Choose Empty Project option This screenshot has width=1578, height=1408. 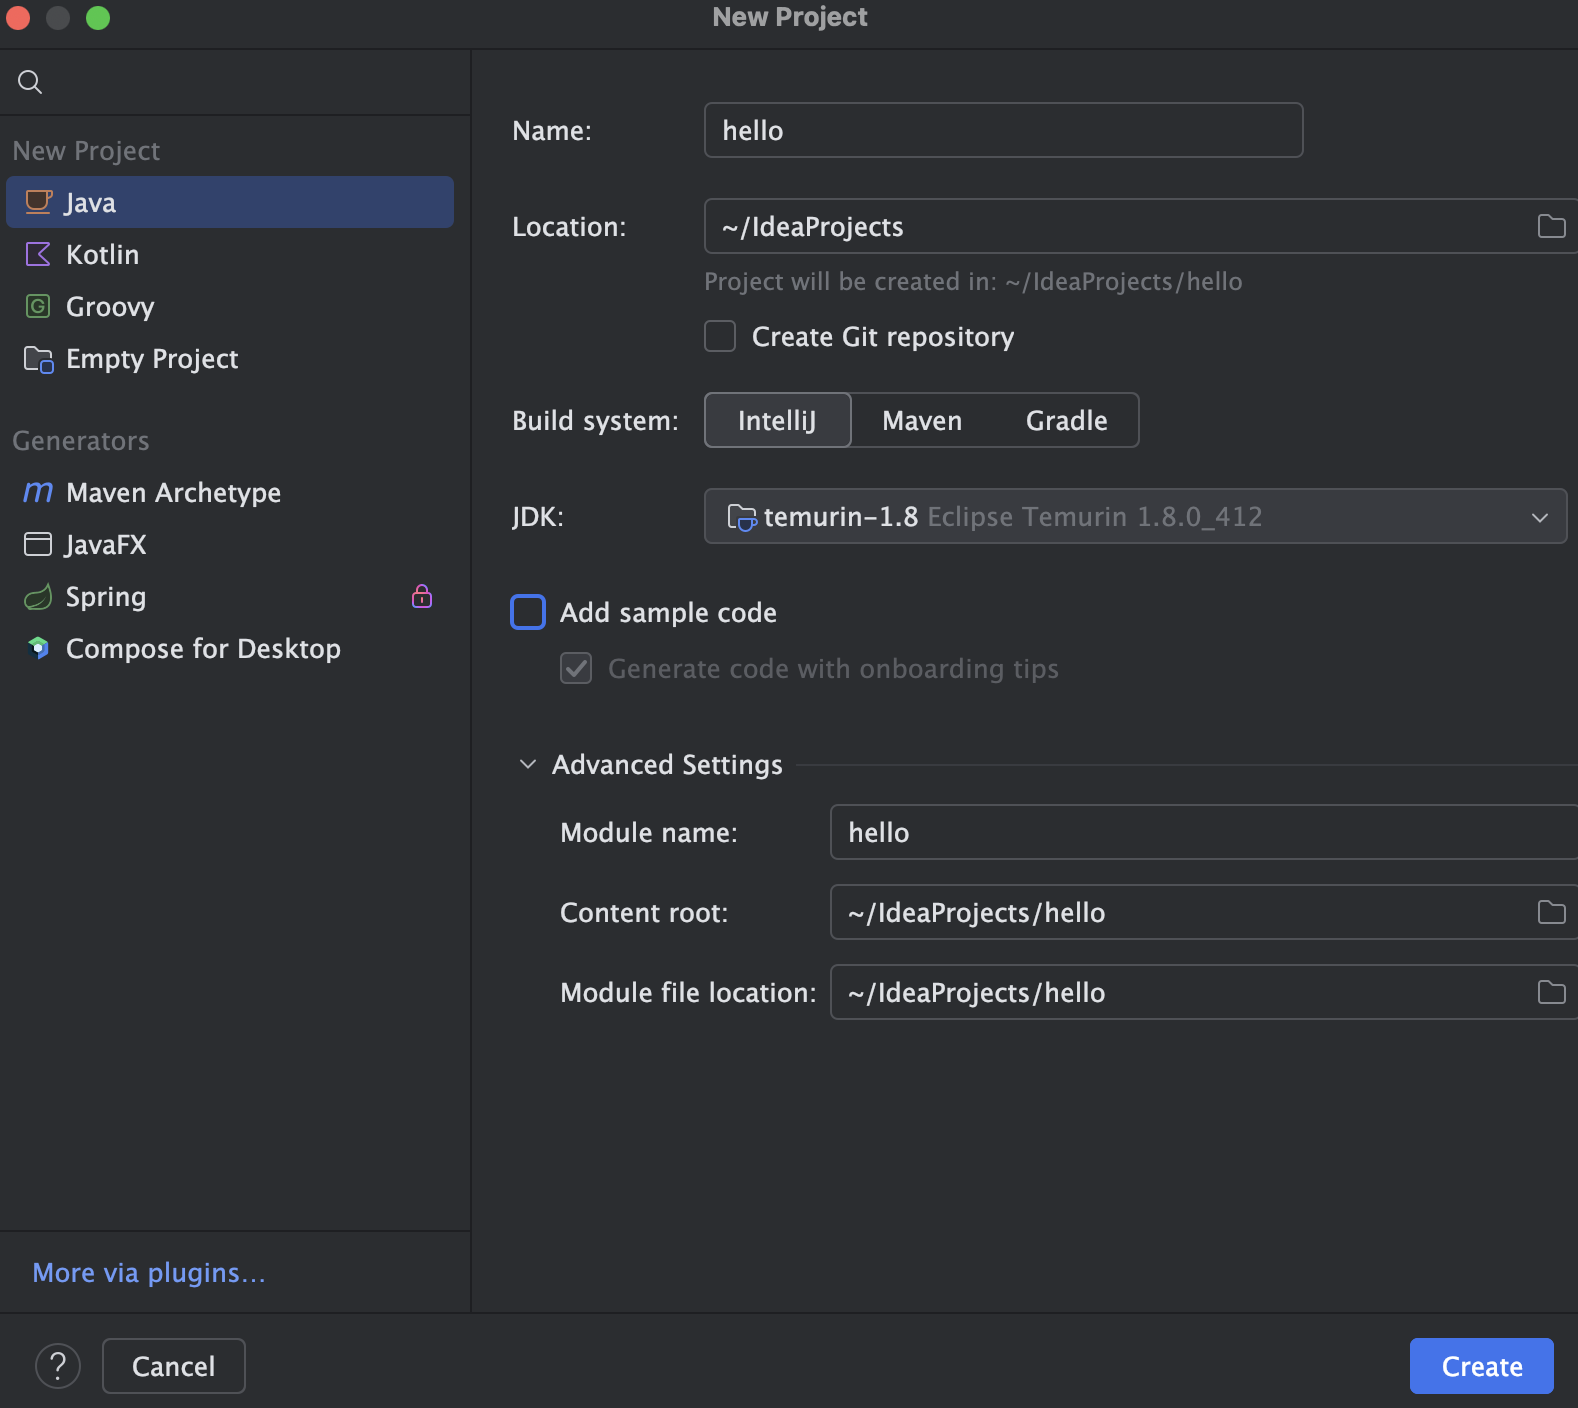click(x=230, y=358)
